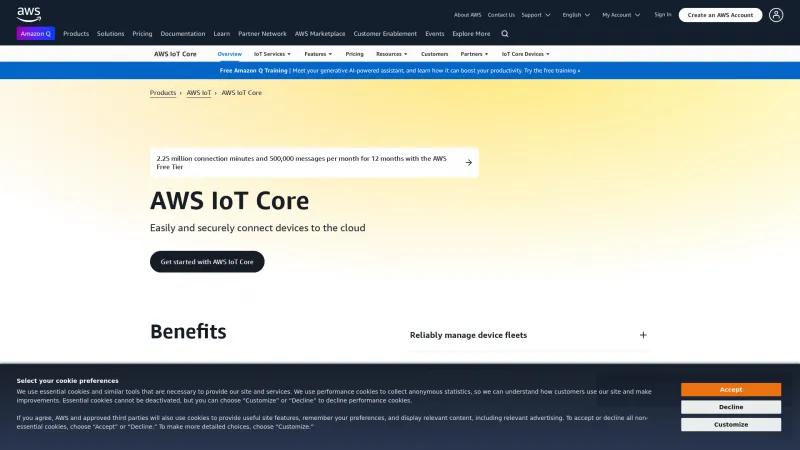Image resolution: width=800 pixels, height=450 pixels.
Task: Expand the My Account dropdown
Action: [x=621, y=15]
